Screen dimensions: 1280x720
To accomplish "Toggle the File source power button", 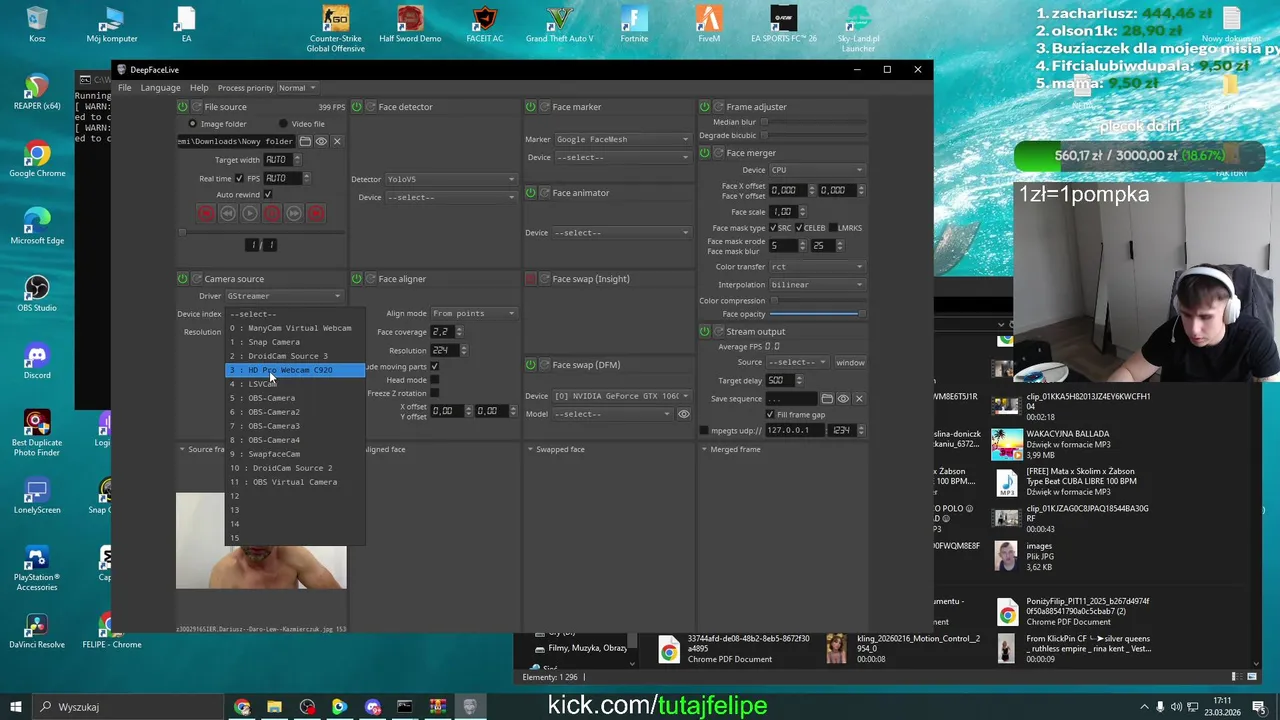I will [x=182, y=107].
